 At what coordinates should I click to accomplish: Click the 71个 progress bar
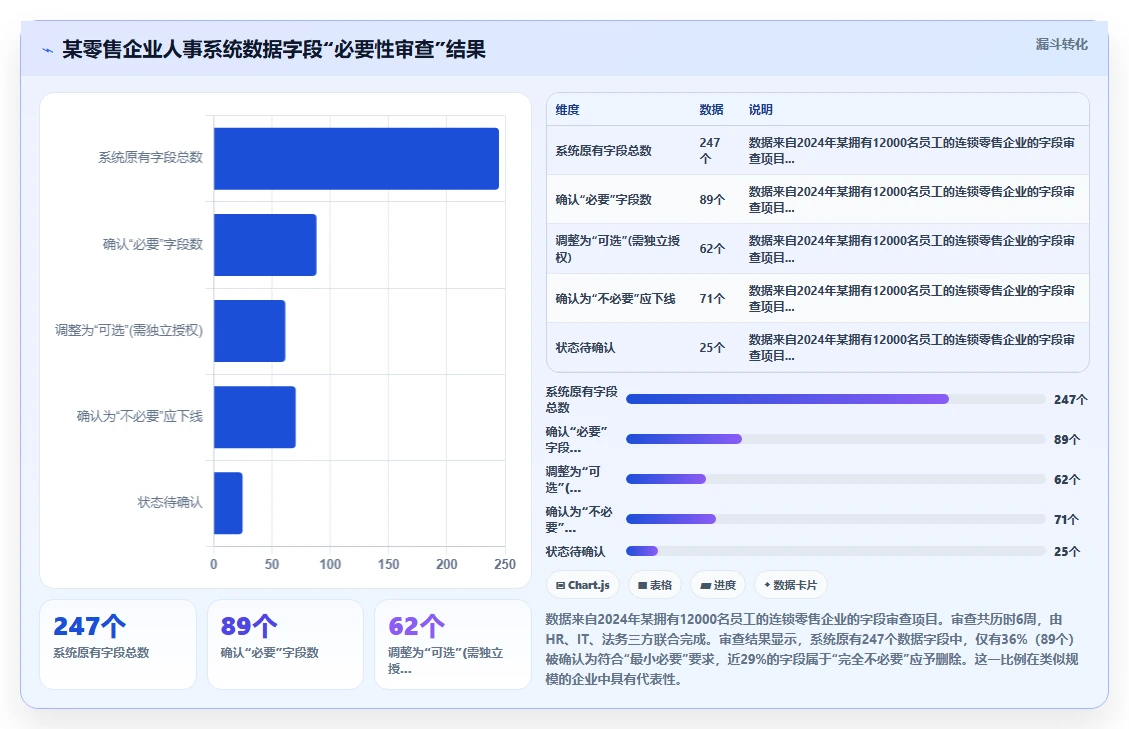835,519
